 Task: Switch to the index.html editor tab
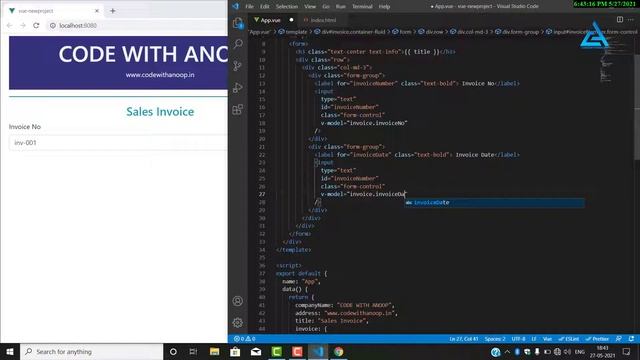(x=323, y=20)
